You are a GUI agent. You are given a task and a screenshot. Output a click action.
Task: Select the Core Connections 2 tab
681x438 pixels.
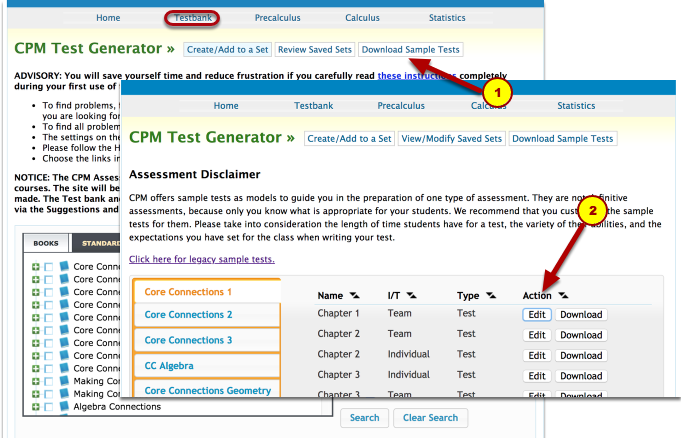pyautogui.click(x=207, y=315)
